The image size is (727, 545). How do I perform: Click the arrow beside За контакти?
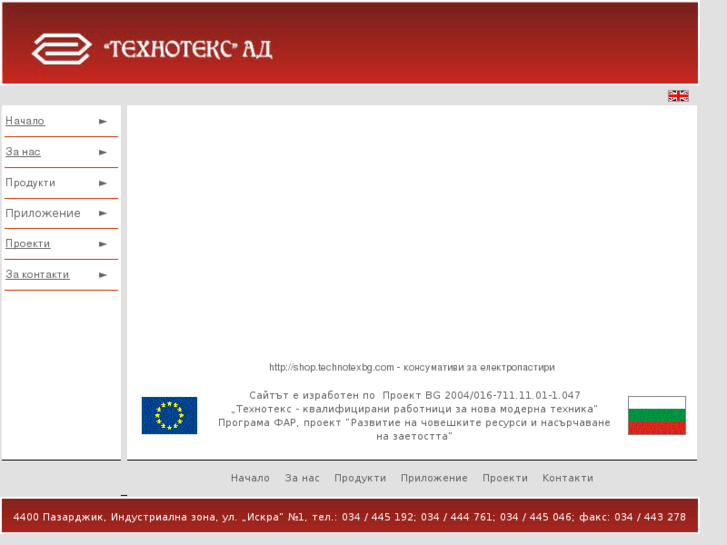pos(103,275)
